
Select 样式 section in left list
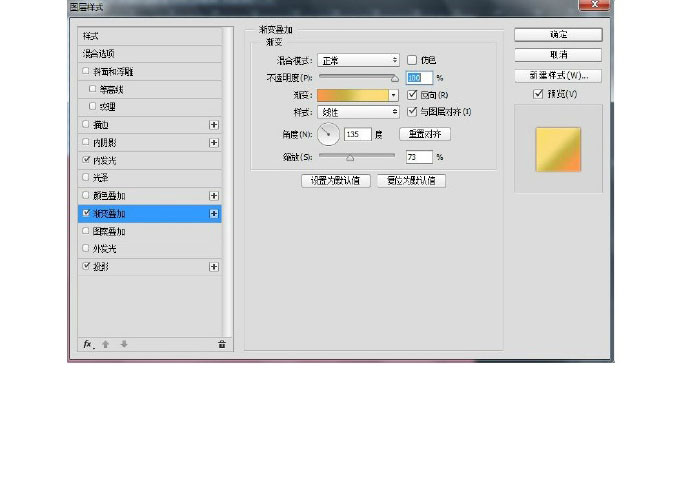150,36
